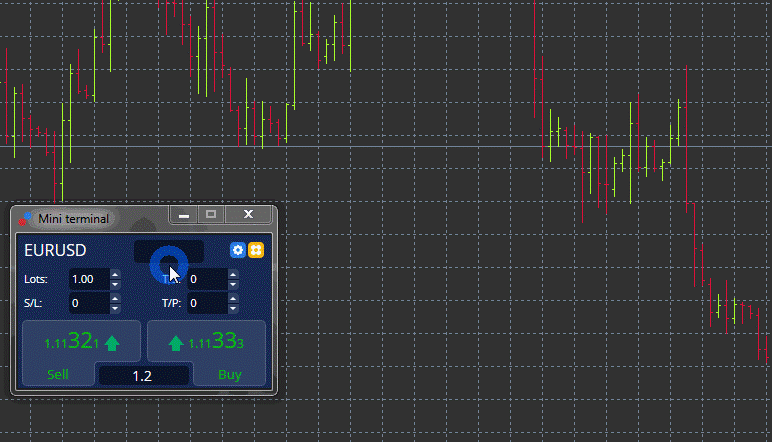Image resolution: width=772 pixels, height=442 pixels.
Task: Increase the Lots value with up arrow
Action: tap(115, 274)
